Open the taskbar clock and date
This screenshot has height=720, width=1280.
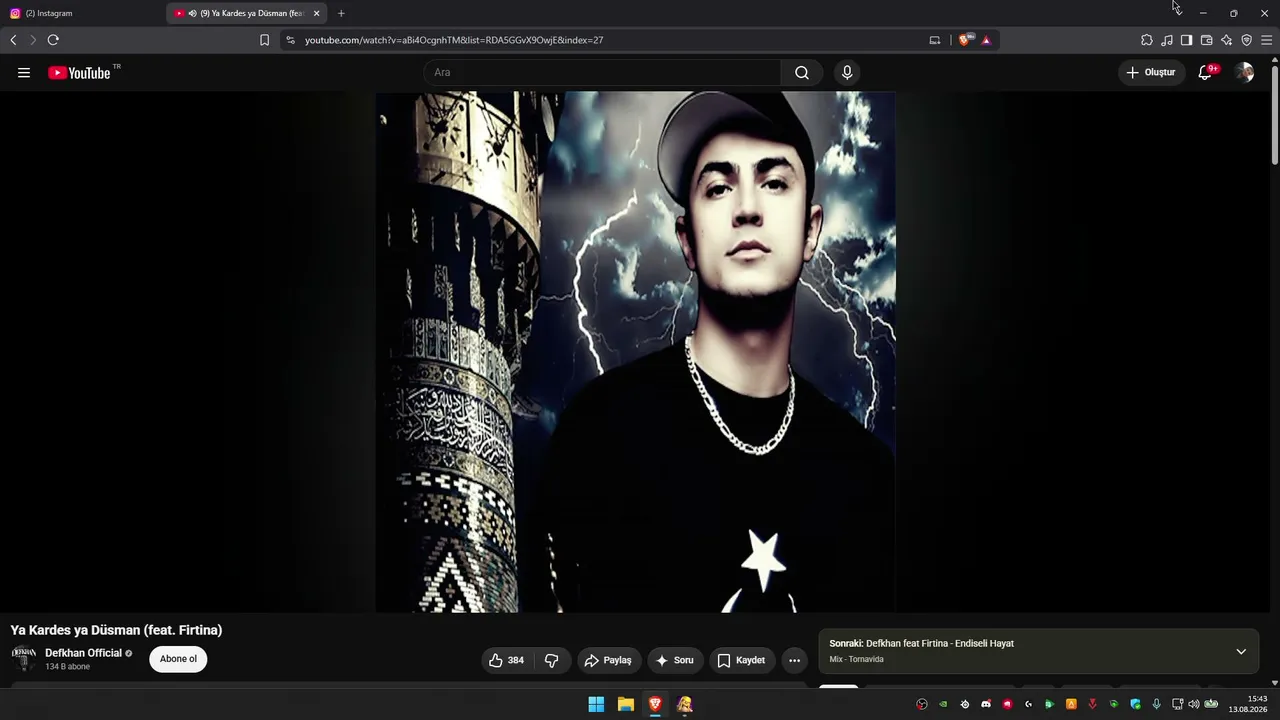1250,704
